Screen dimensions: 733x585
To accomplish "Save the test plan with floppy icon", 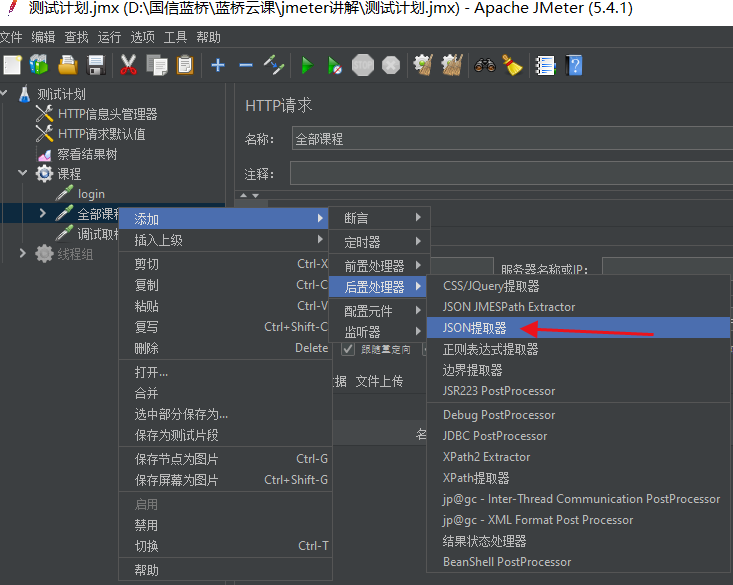I will click(96, 65).
